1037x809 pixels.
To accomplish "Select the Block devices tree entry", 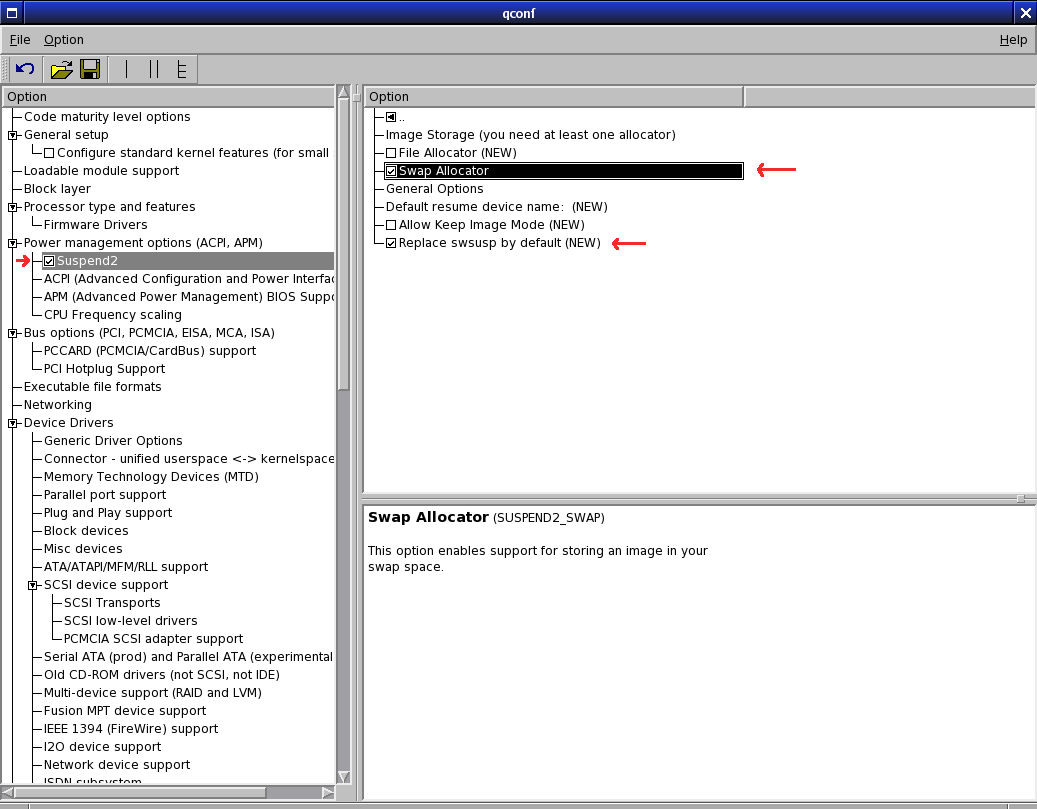I will 86,531.
